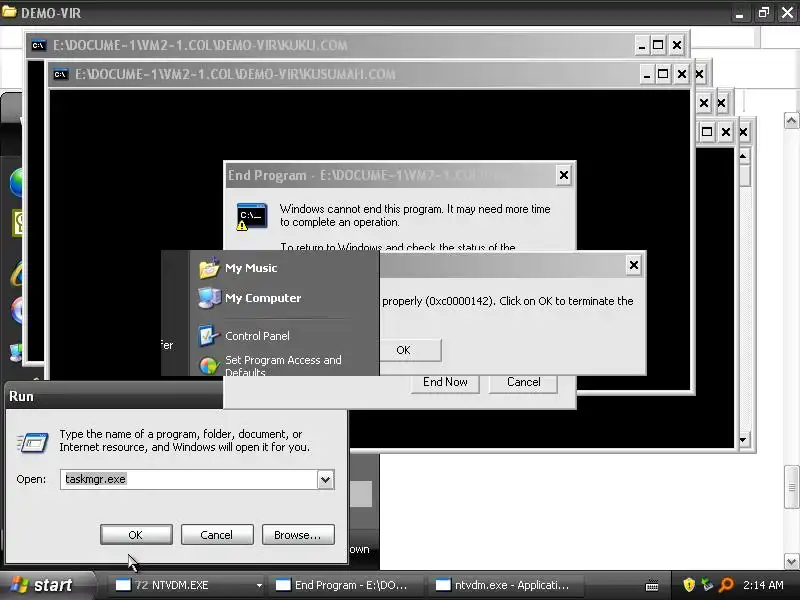Click the KUKU.COM window console title icon

(38, 45)
